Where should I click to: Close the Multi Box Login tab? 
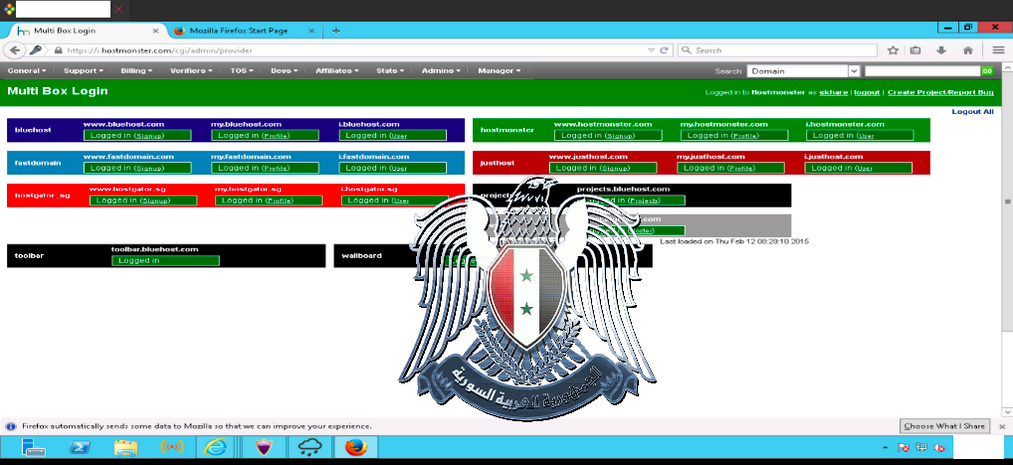[156, 31]
